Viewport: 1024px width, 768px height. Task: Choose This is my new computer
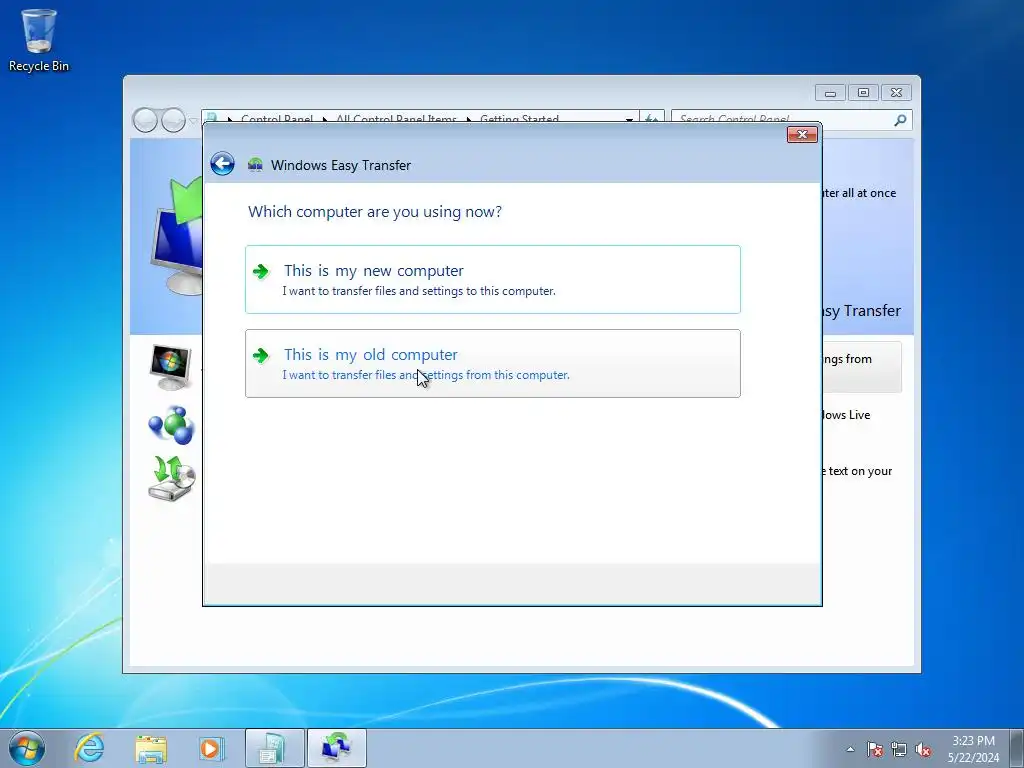click(x=492, y=280)
